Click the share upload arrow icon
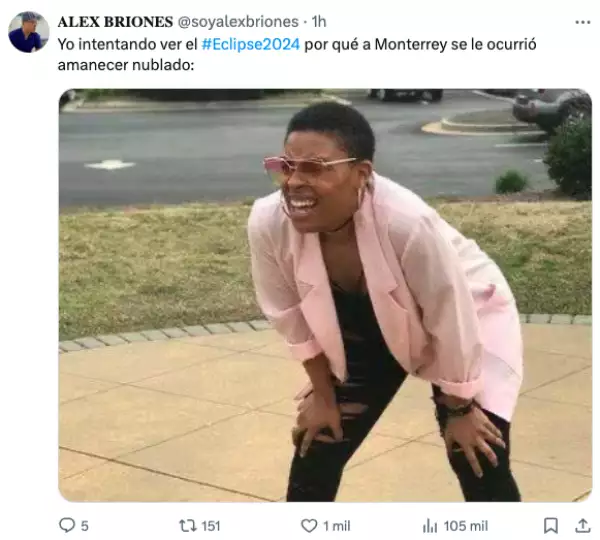 point(583,525)
